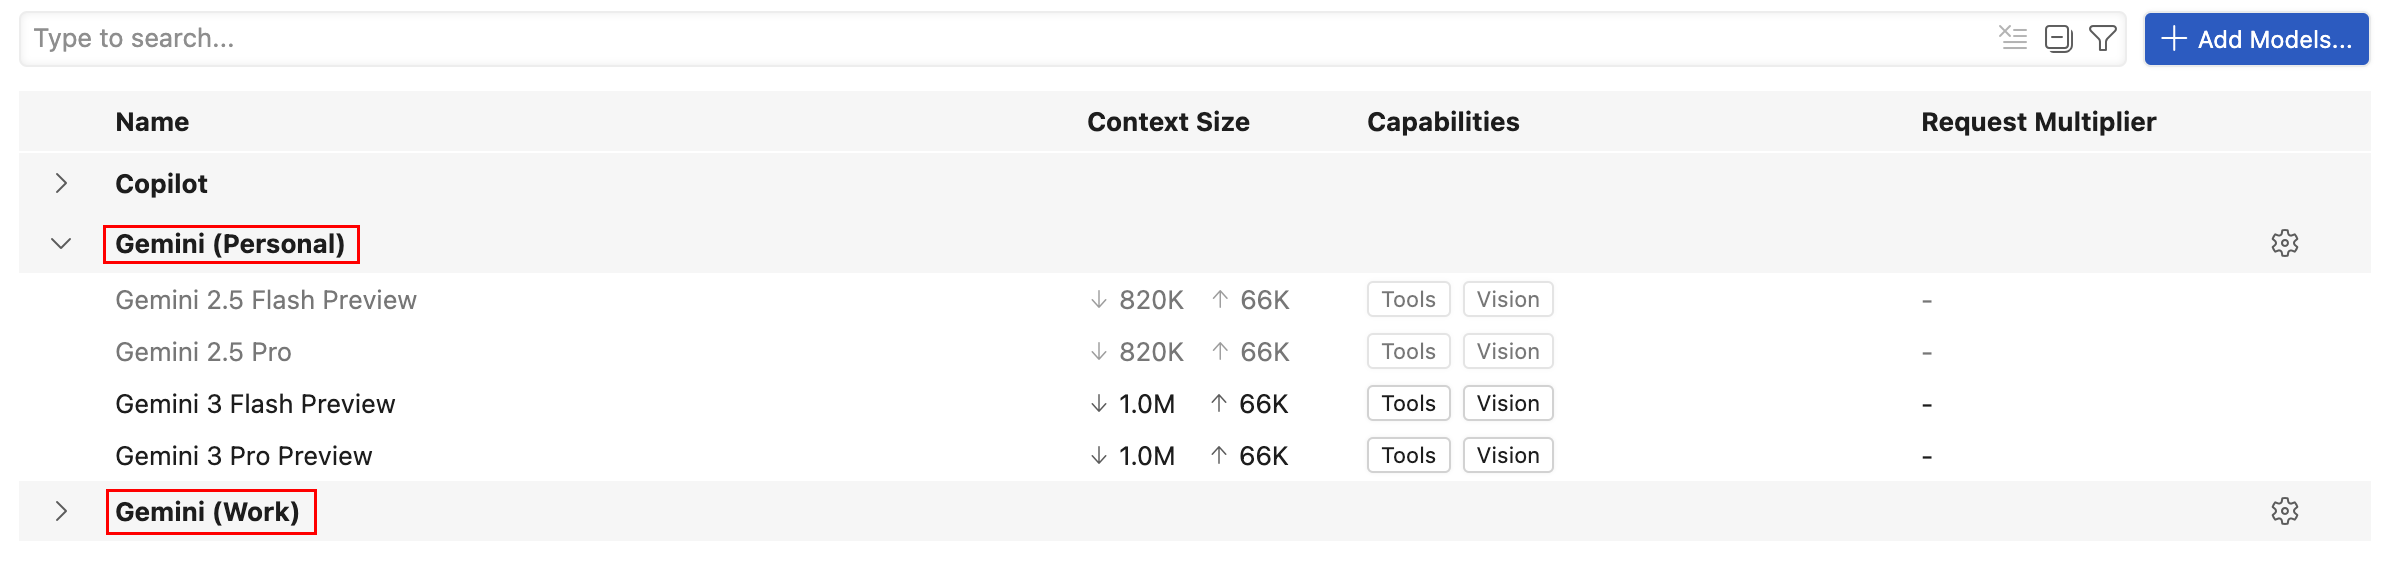Open settings gear for Gemini (Personal)

2285,243
